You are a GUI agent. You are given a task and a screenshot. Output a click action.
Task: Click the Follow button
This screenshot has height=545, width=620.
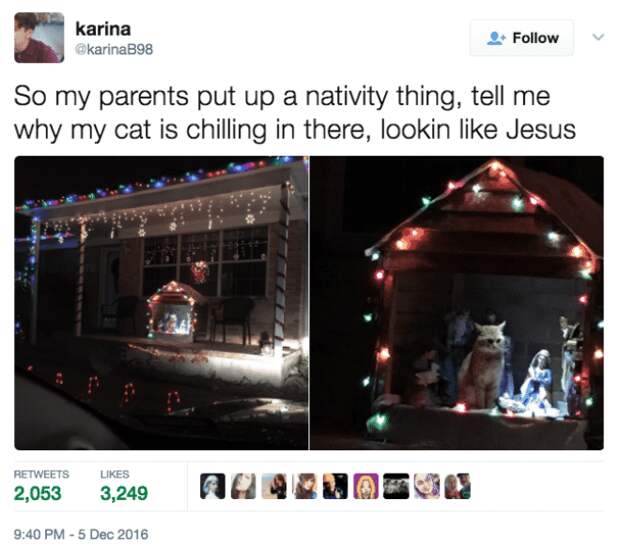click(522, 38)
